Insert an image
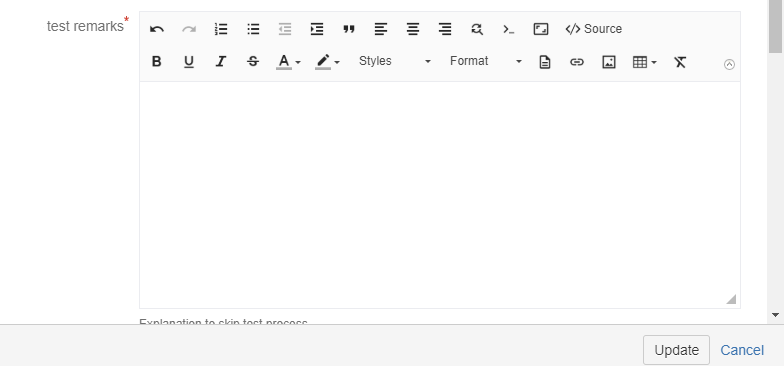Image resolution: width=784 pixels, height=366 pixels. (608, 62)
